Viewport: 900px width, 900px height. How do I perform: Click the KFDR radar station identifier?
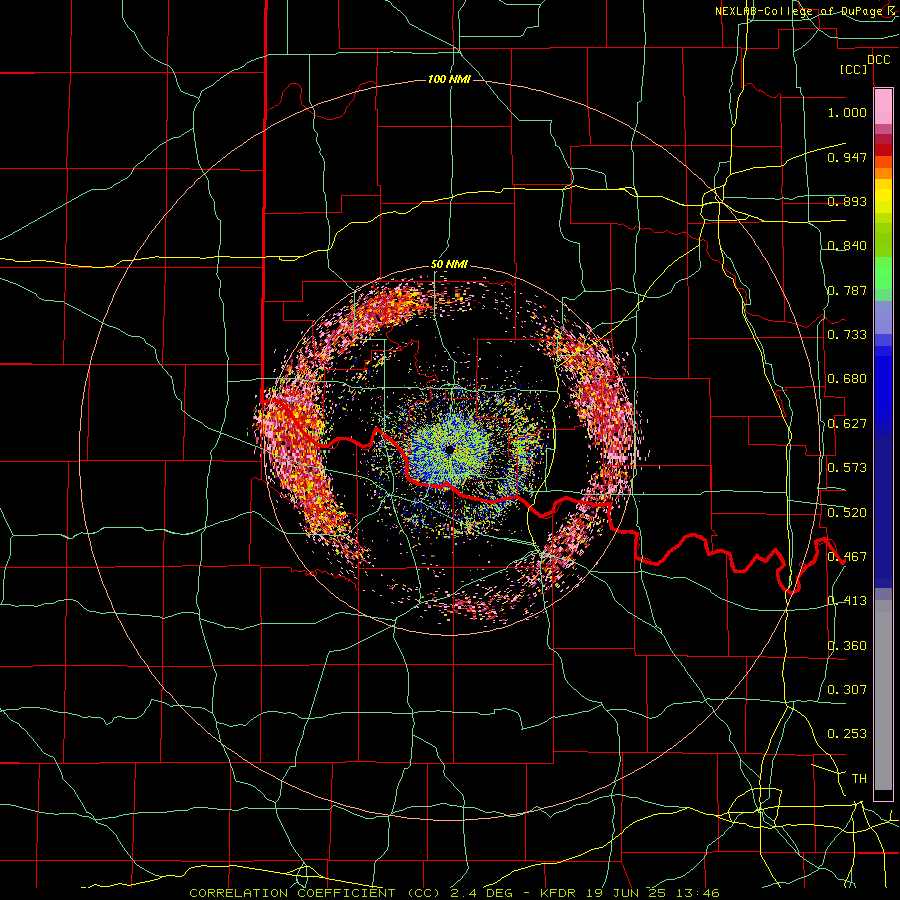click(x=560, y=893)
